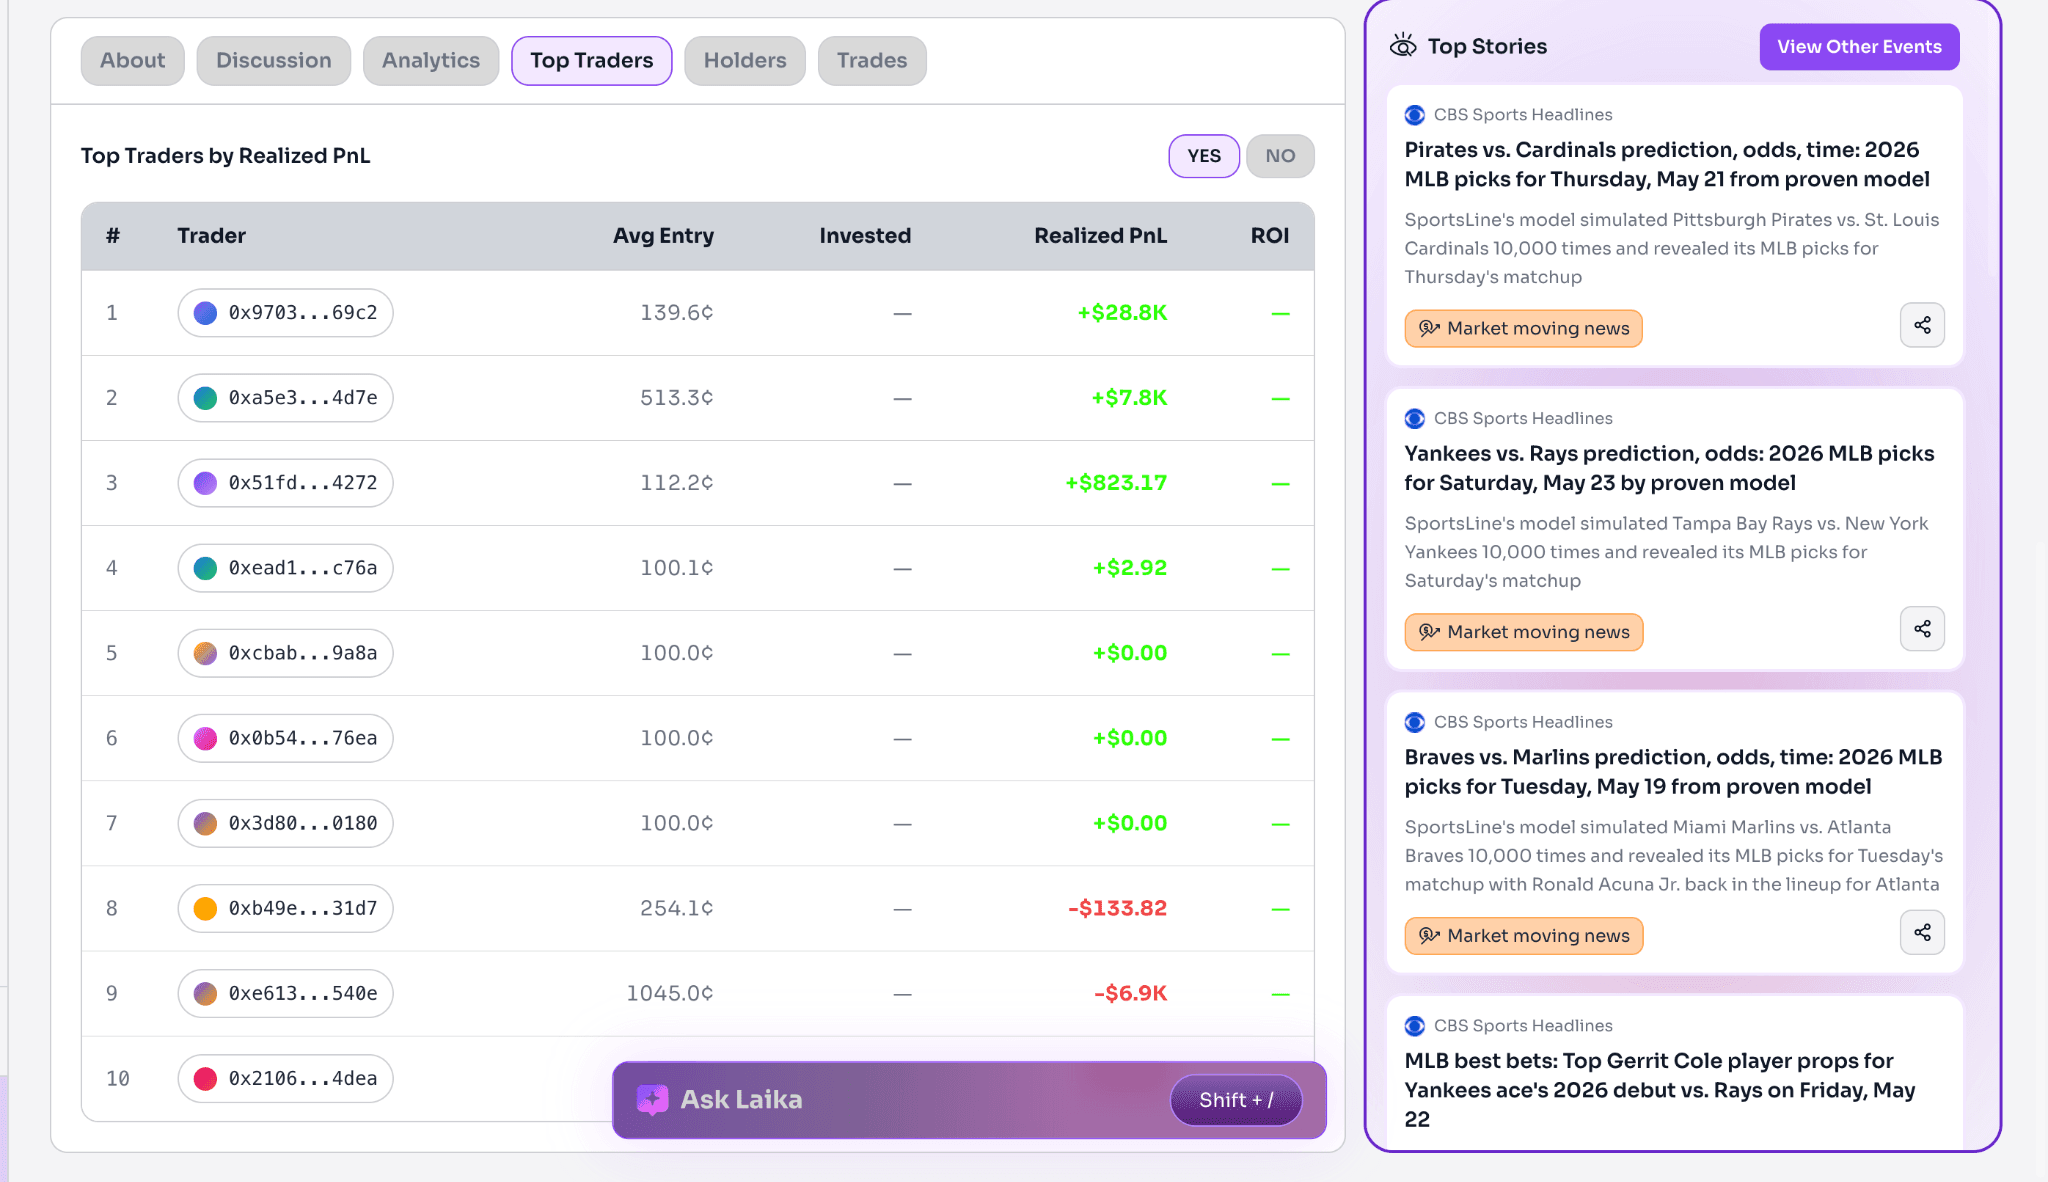Click the Trader column header
The height and width of the screenshot is (1182, 2048).
[x=211, y=236]
